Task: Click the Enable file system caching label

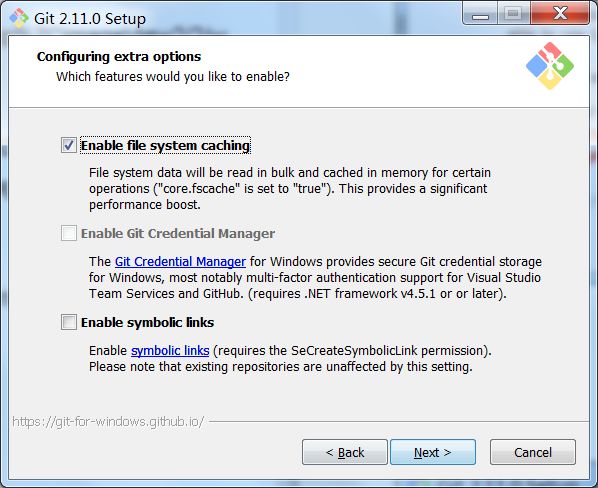Action: (166, 146)
